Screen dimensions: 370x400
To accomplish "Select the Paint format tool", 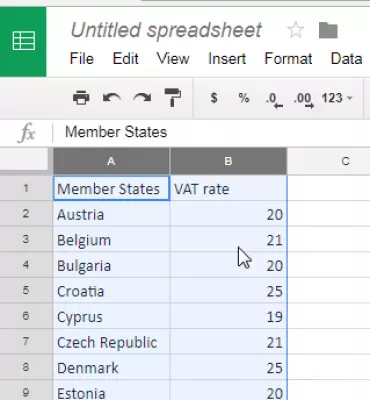I will (x=173, y=98).
